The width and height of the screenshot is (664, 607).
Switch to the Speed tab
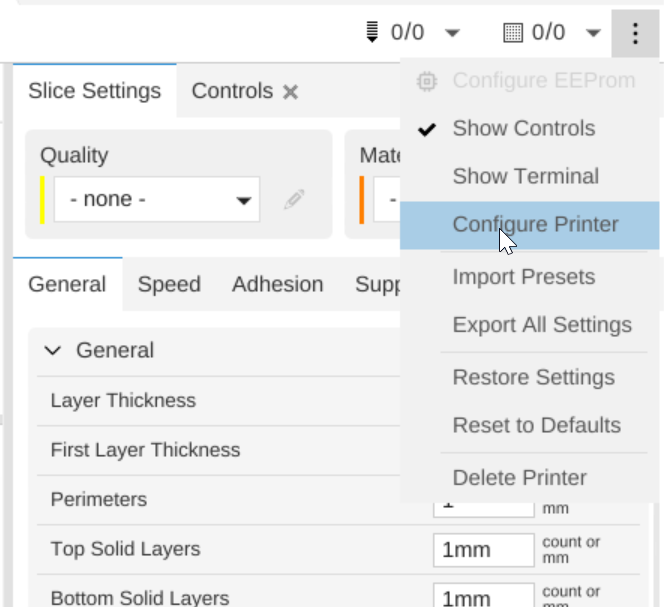click(x=169, y=284)
